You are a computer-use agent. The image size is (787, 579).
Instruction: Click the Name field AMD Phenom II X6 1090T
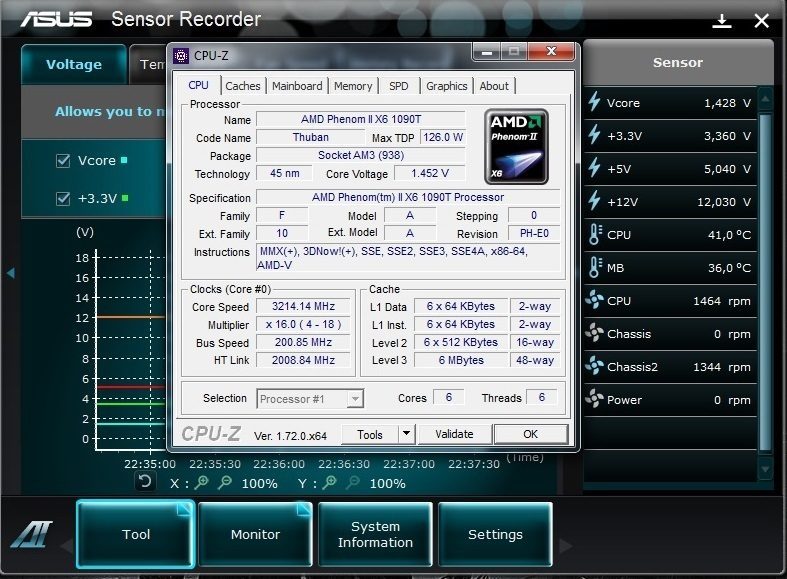pyautogui.click(x=361, y=119)
